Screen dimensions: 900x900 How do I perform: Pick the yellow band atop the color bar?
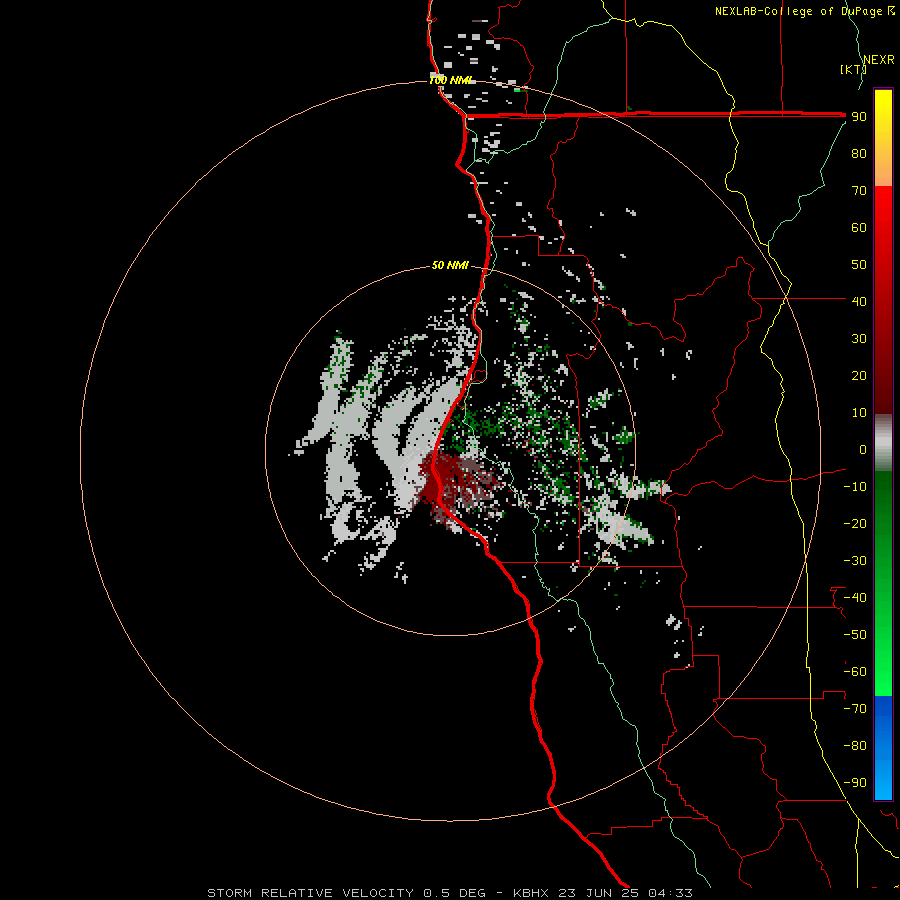(883, 138)
